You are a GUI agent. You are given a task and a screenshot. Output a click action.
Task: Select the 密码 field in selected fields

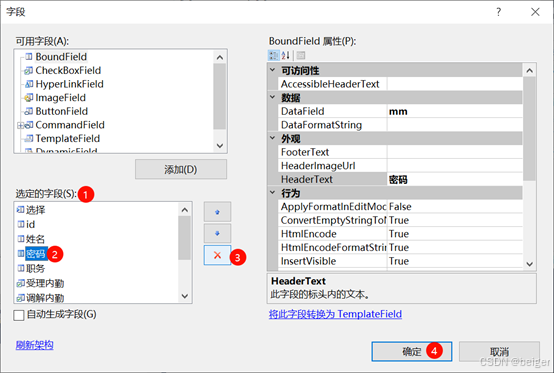36,254
